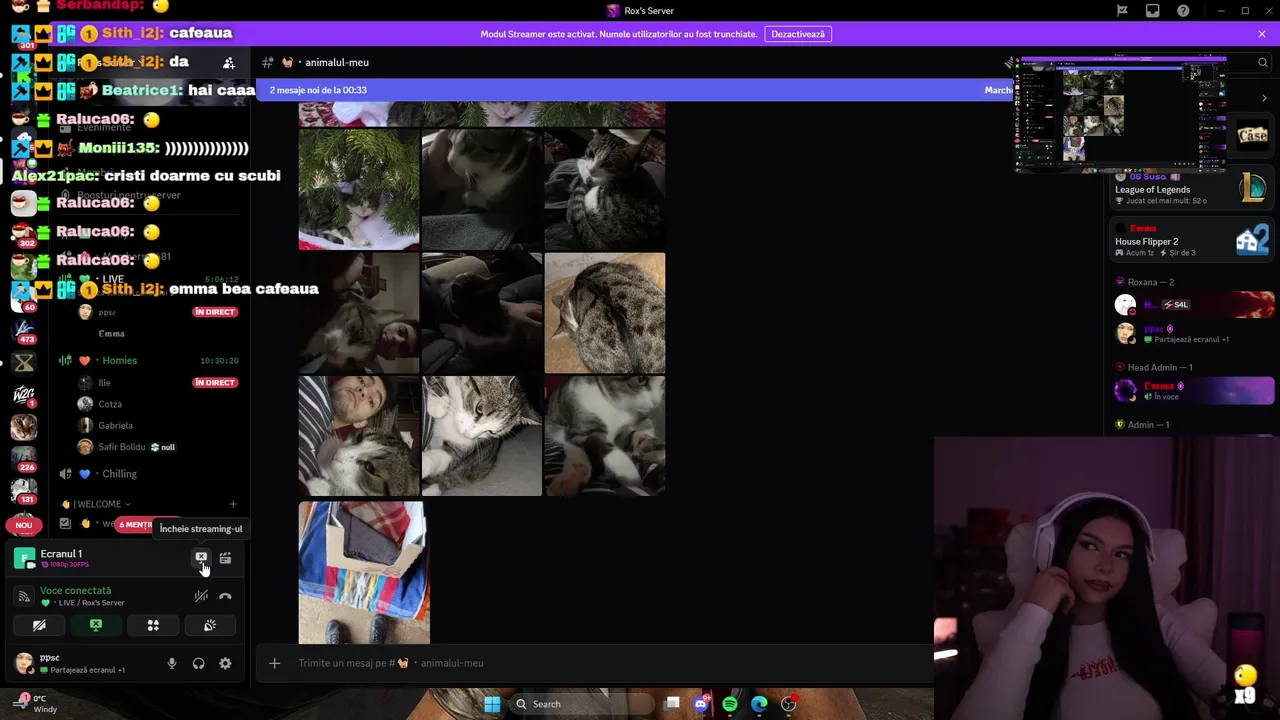Screen dimensions: 1280x720
Task: Join the Homies voice channel
Action: point(118,360)
